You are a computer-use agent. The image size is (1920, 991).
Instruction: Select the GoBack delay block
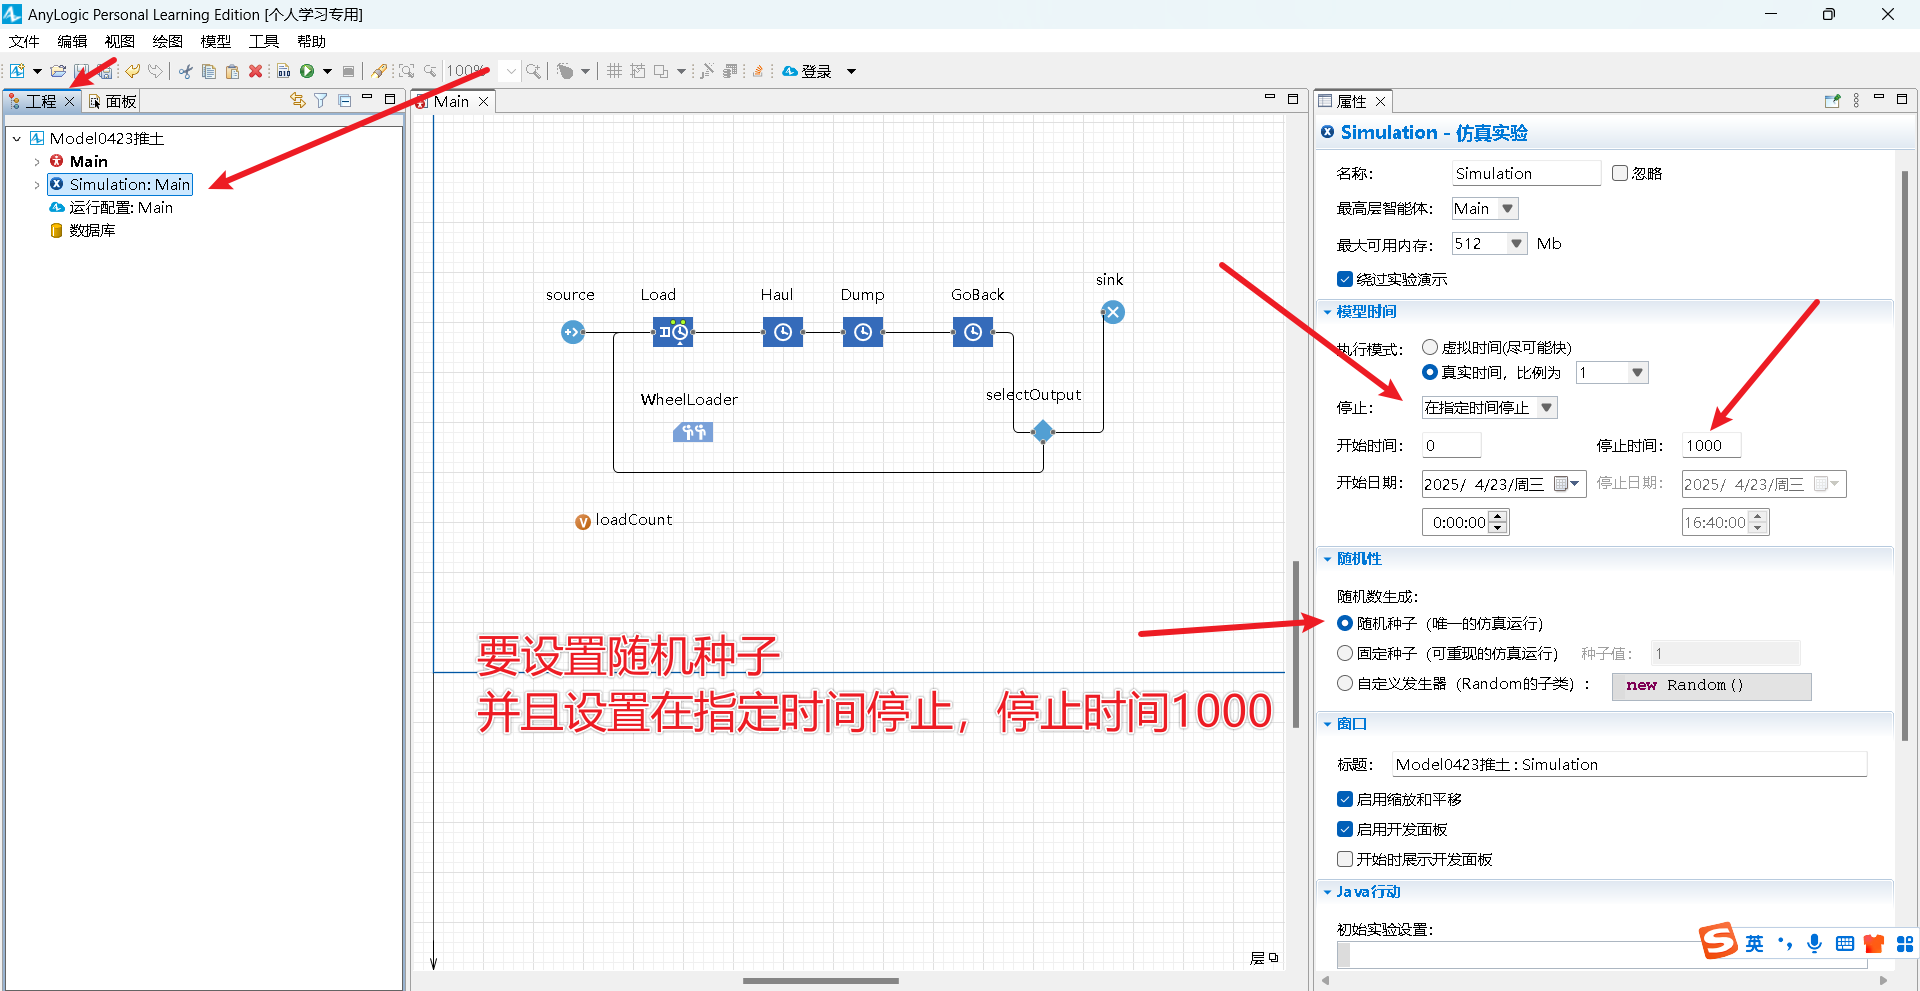click(973, 332)
